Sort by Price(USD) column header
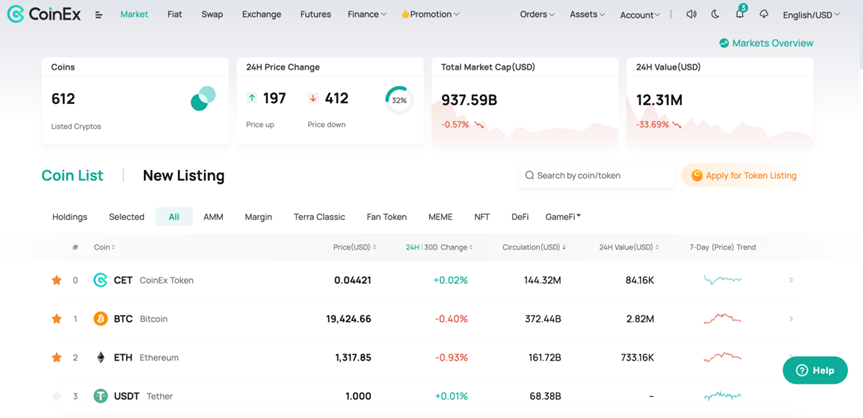This screenshot has height=418, width=863. point(354,247)
